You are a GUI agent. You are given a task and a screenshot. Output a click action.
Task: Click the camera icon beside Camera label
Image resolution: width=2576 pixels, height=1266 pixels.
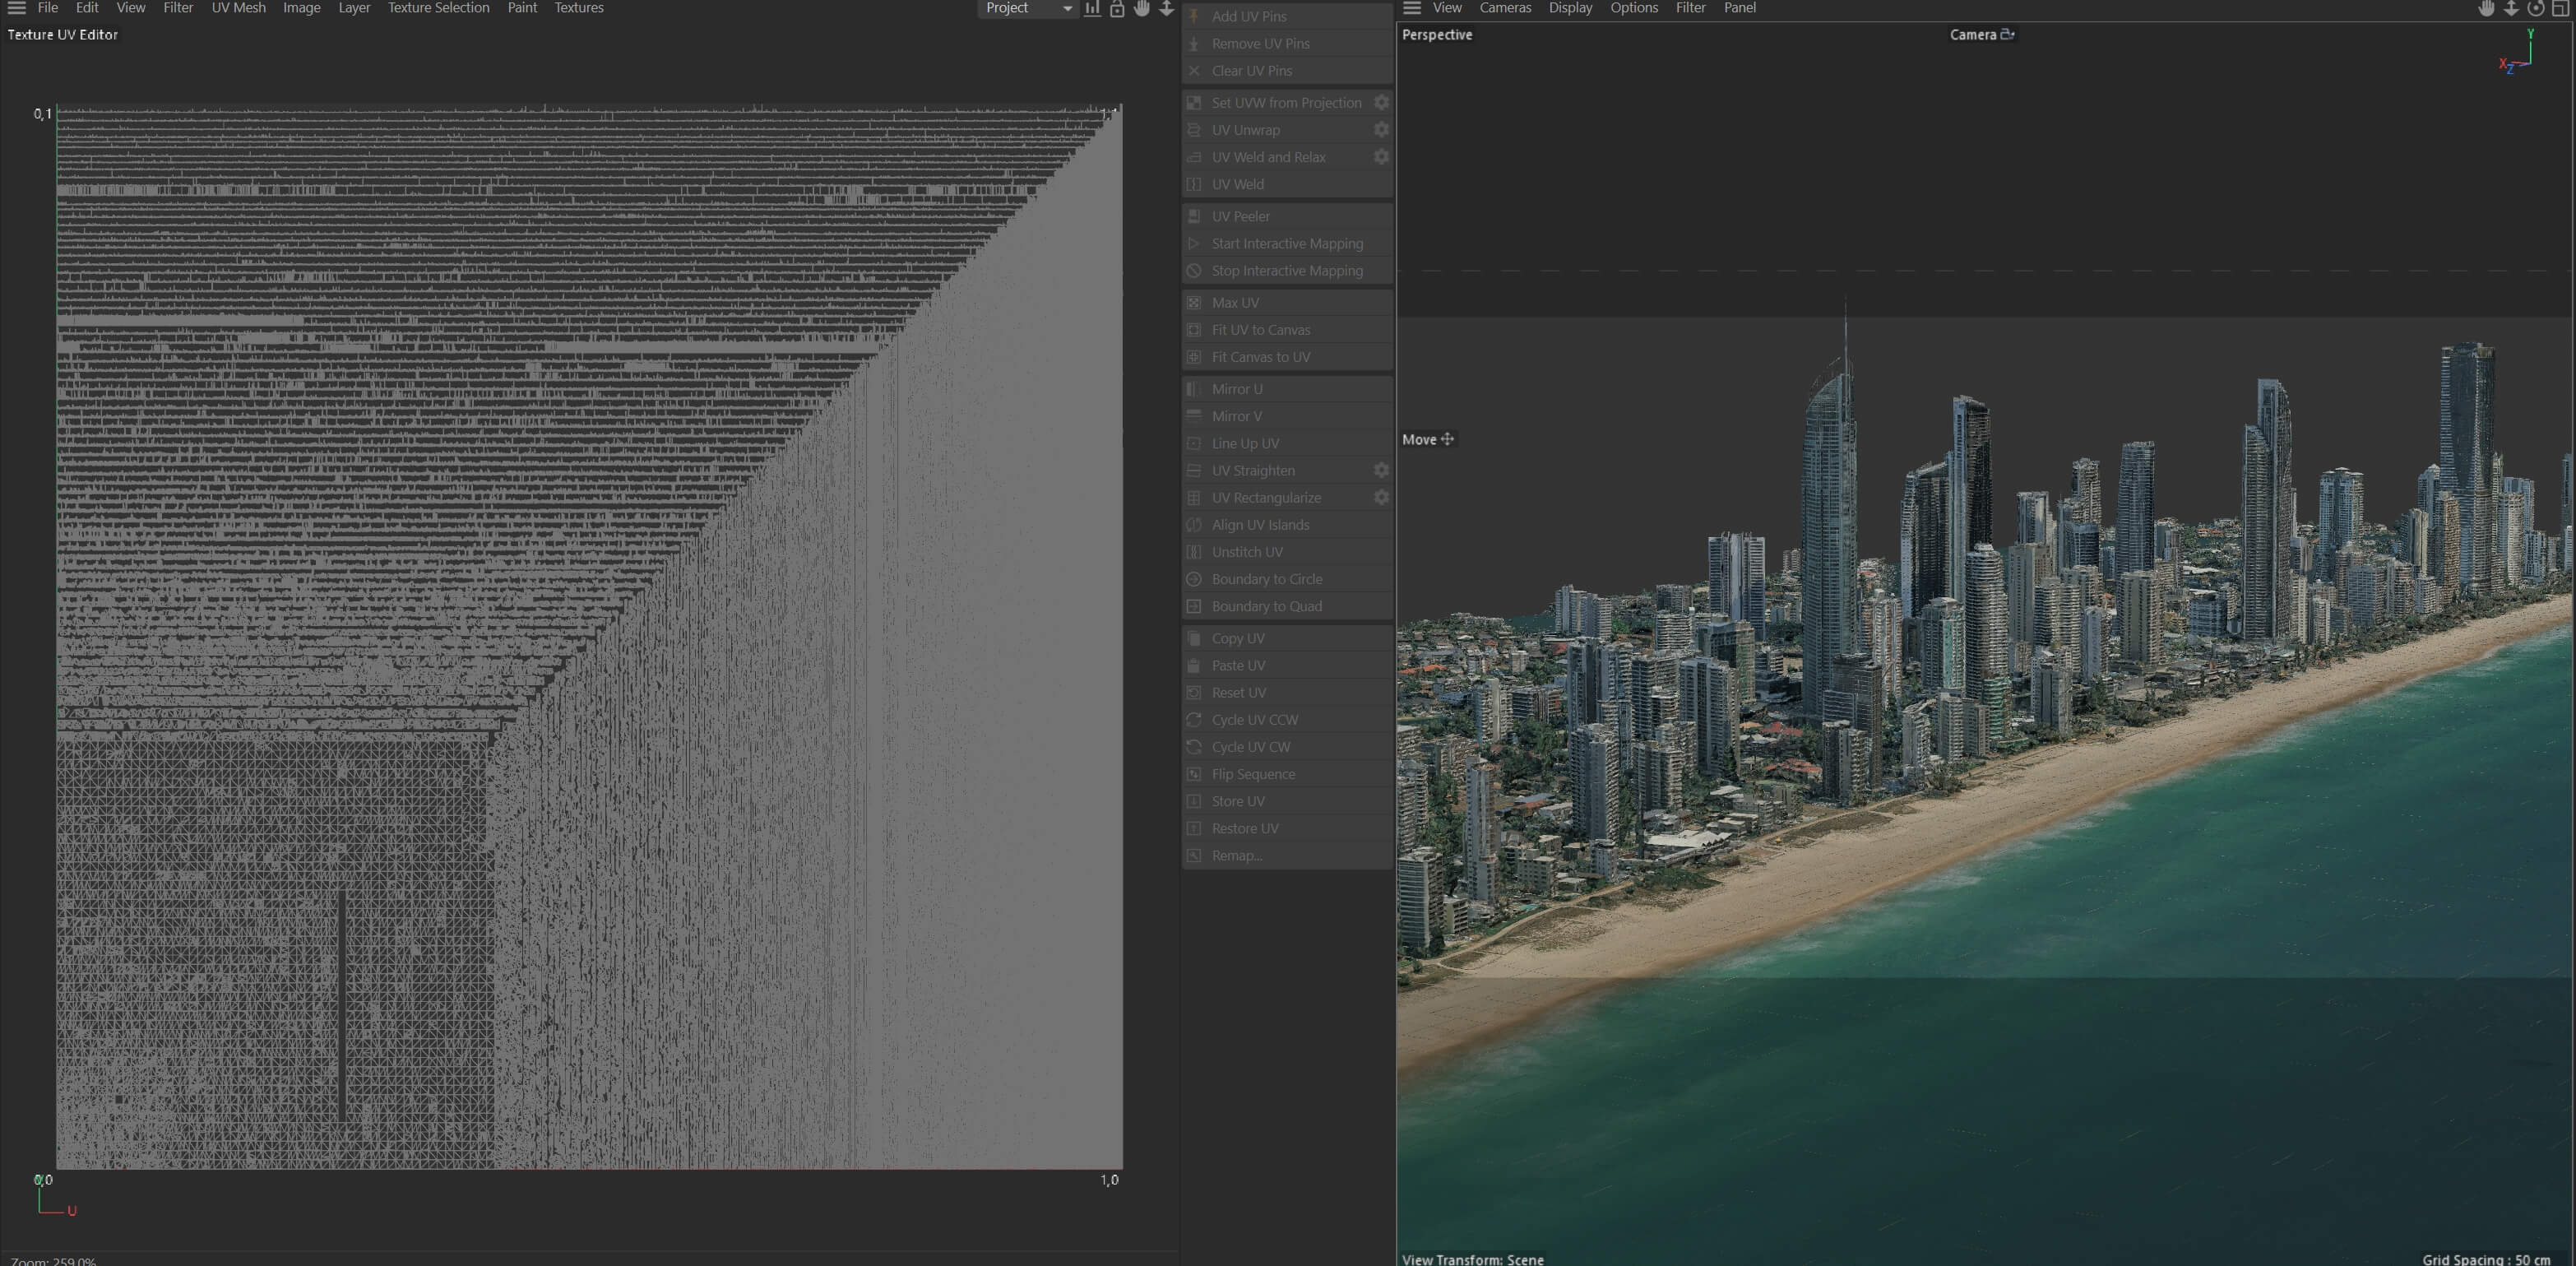(2006, 34)
